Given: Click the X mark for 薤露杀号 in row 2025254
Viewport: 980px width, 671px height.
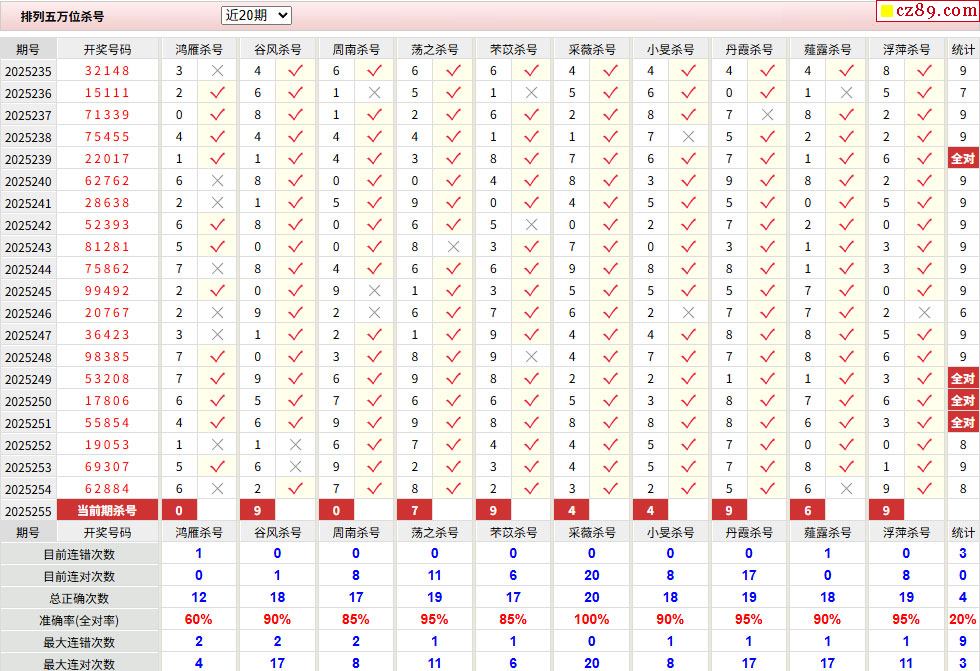Looking at the screenshot, I should click(846, 489).
